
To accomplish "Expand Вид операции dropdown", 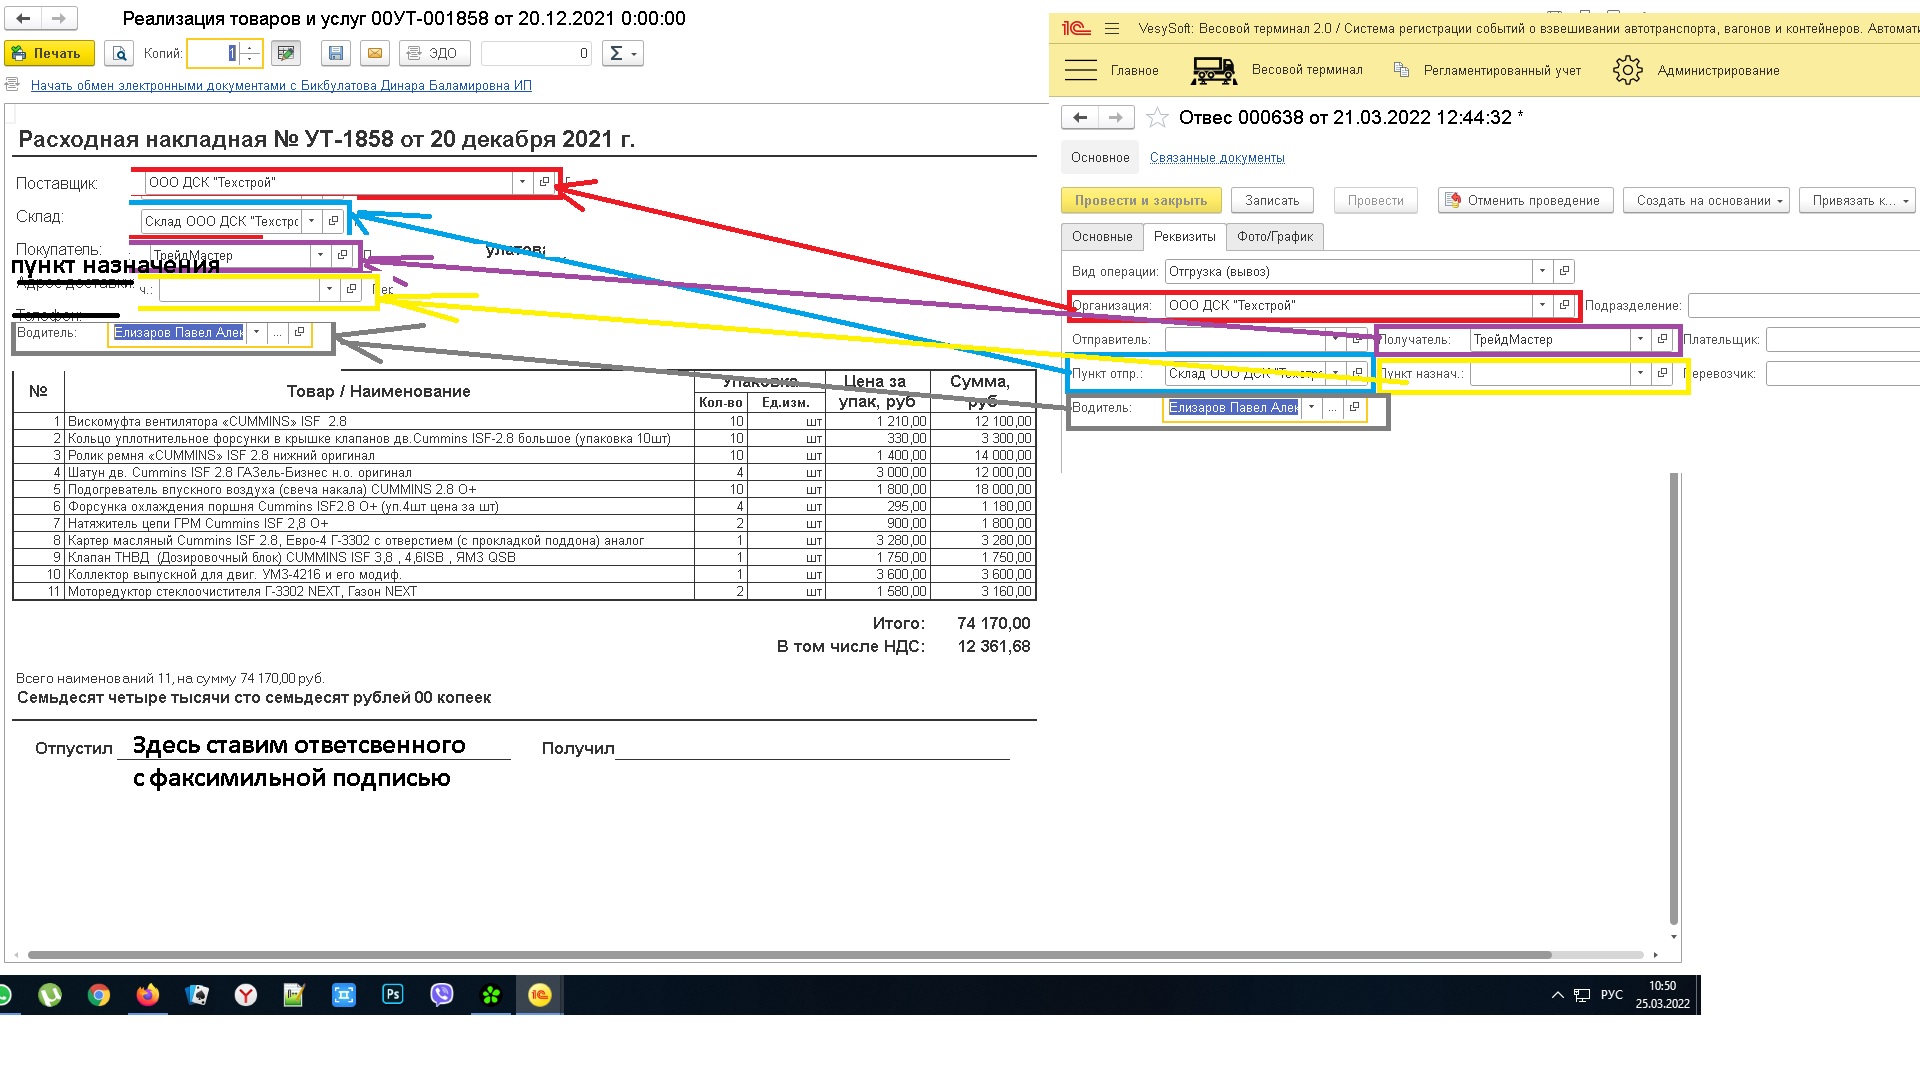I will (x=1542, y=272).
